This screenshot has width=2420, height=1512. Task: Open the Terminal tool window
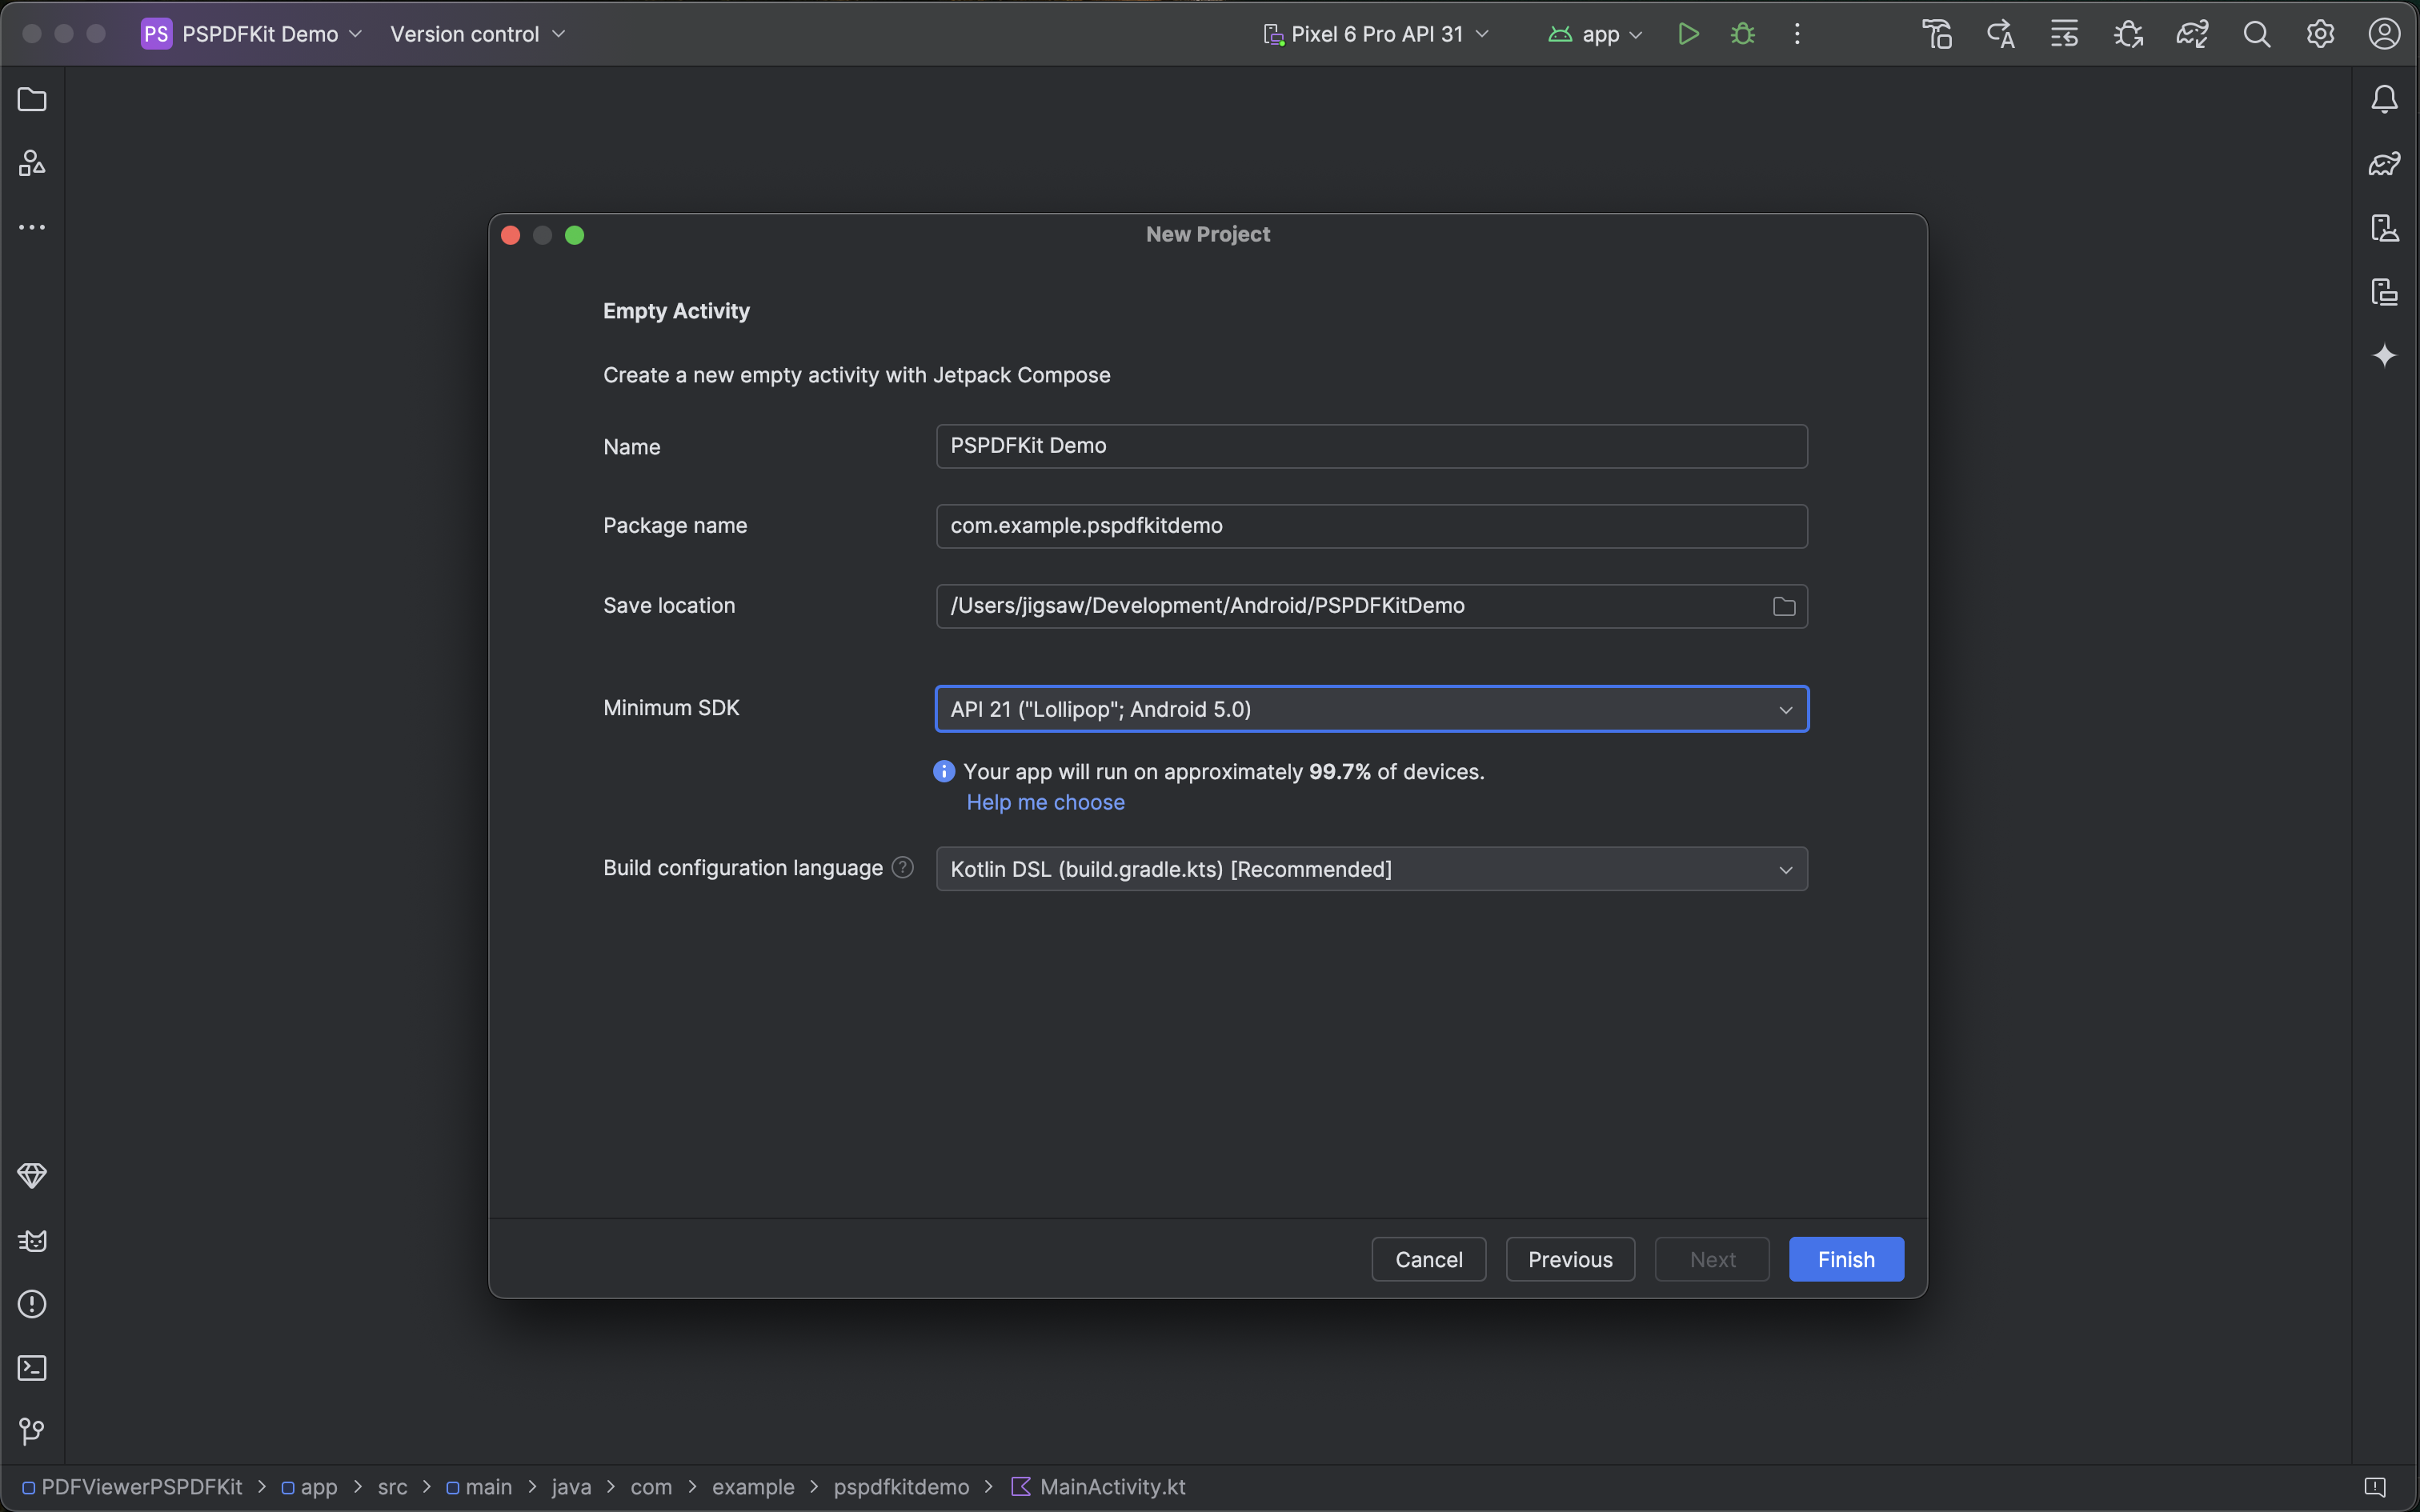click(x=32, y=1367)
